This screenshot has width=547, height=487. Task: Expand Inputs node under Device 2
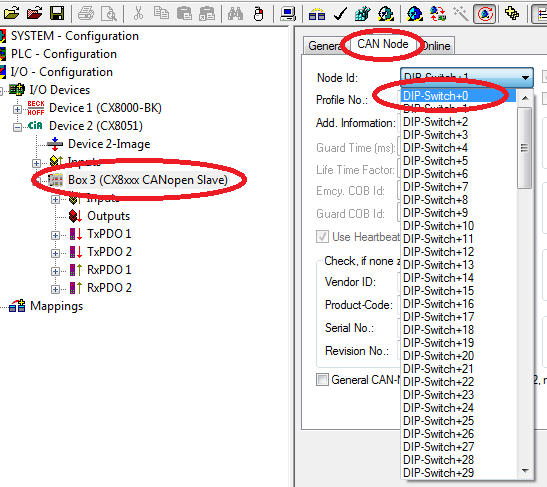(x=36, y=163)
